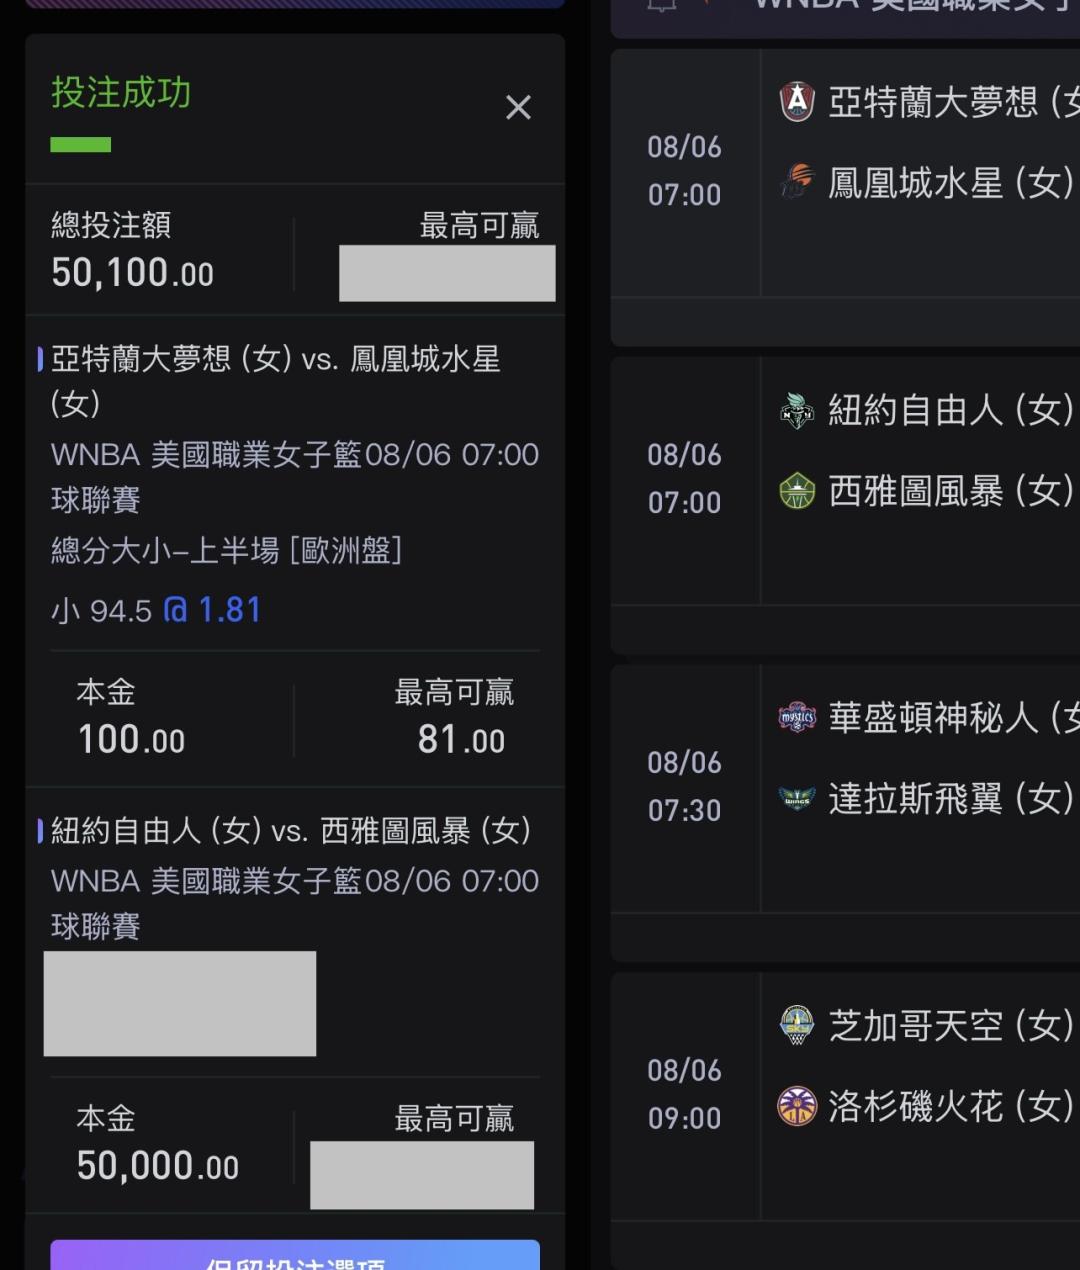Click the Los Angeles Sparks team logo
This screenshot has height=1270, width=1080.
[x=797, y=1106]
